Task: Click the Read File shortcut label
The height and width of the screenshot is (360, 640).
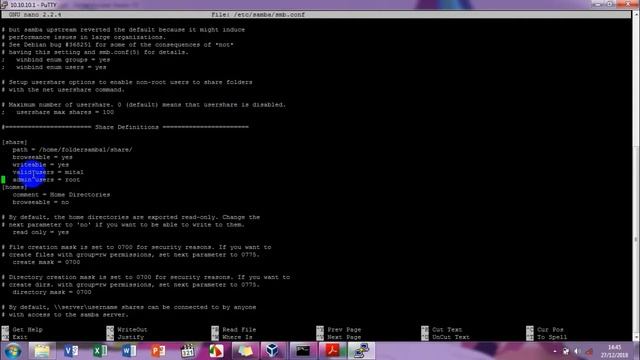Action: coord(239,329)
